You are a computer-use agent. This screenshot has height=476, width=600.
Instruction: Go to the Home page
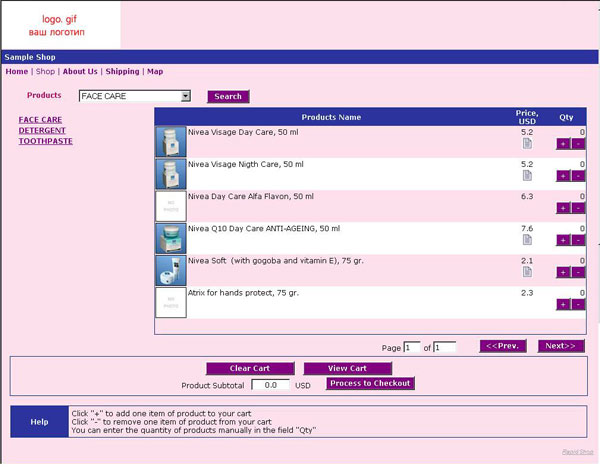[x=16, y=72]
